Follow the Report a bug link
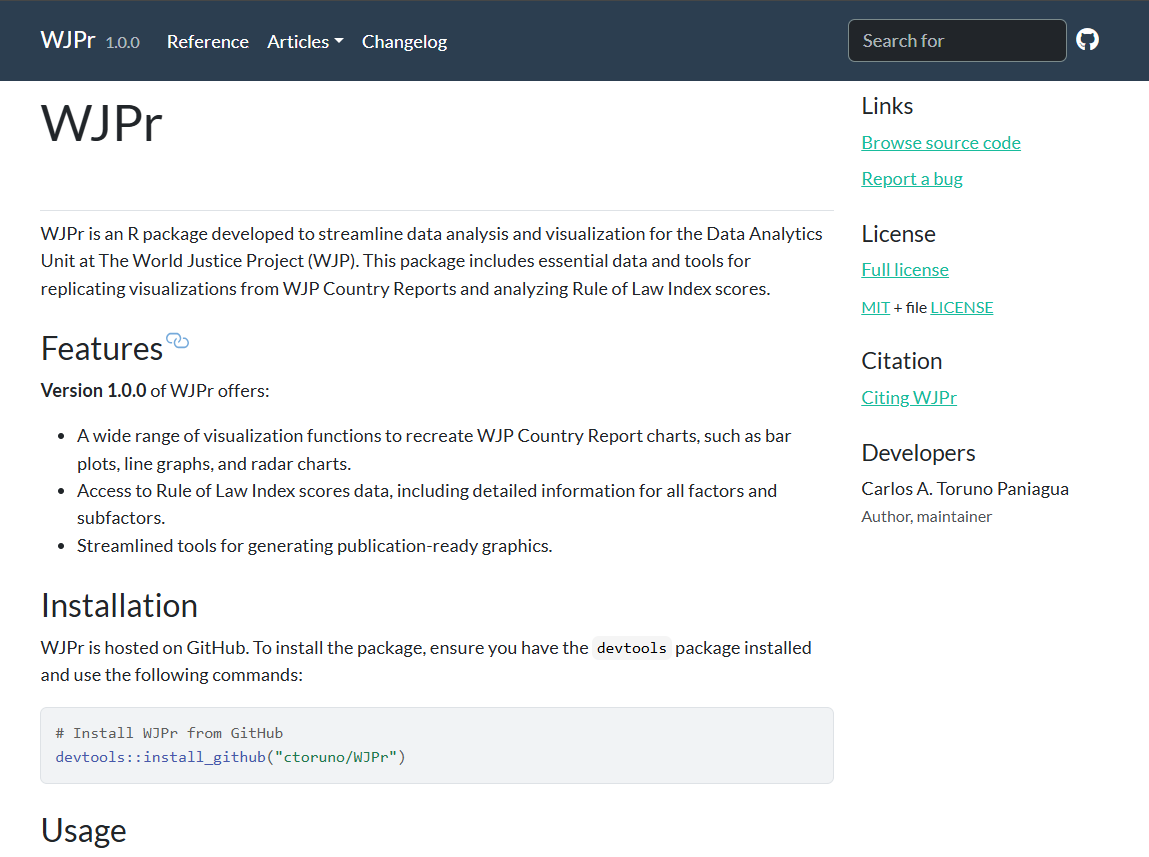The image size is (1149, 857). coord(912,179)
